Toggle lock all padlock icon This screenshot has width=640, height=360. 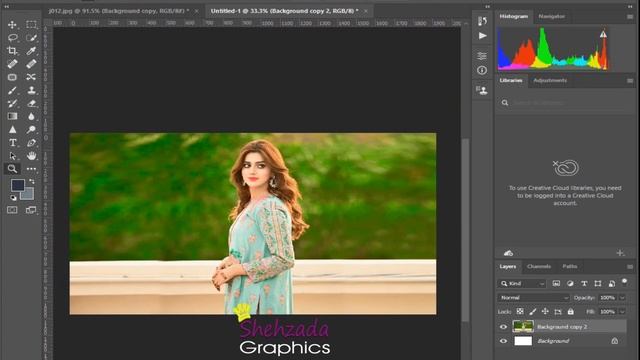click(x=571, y=311)
